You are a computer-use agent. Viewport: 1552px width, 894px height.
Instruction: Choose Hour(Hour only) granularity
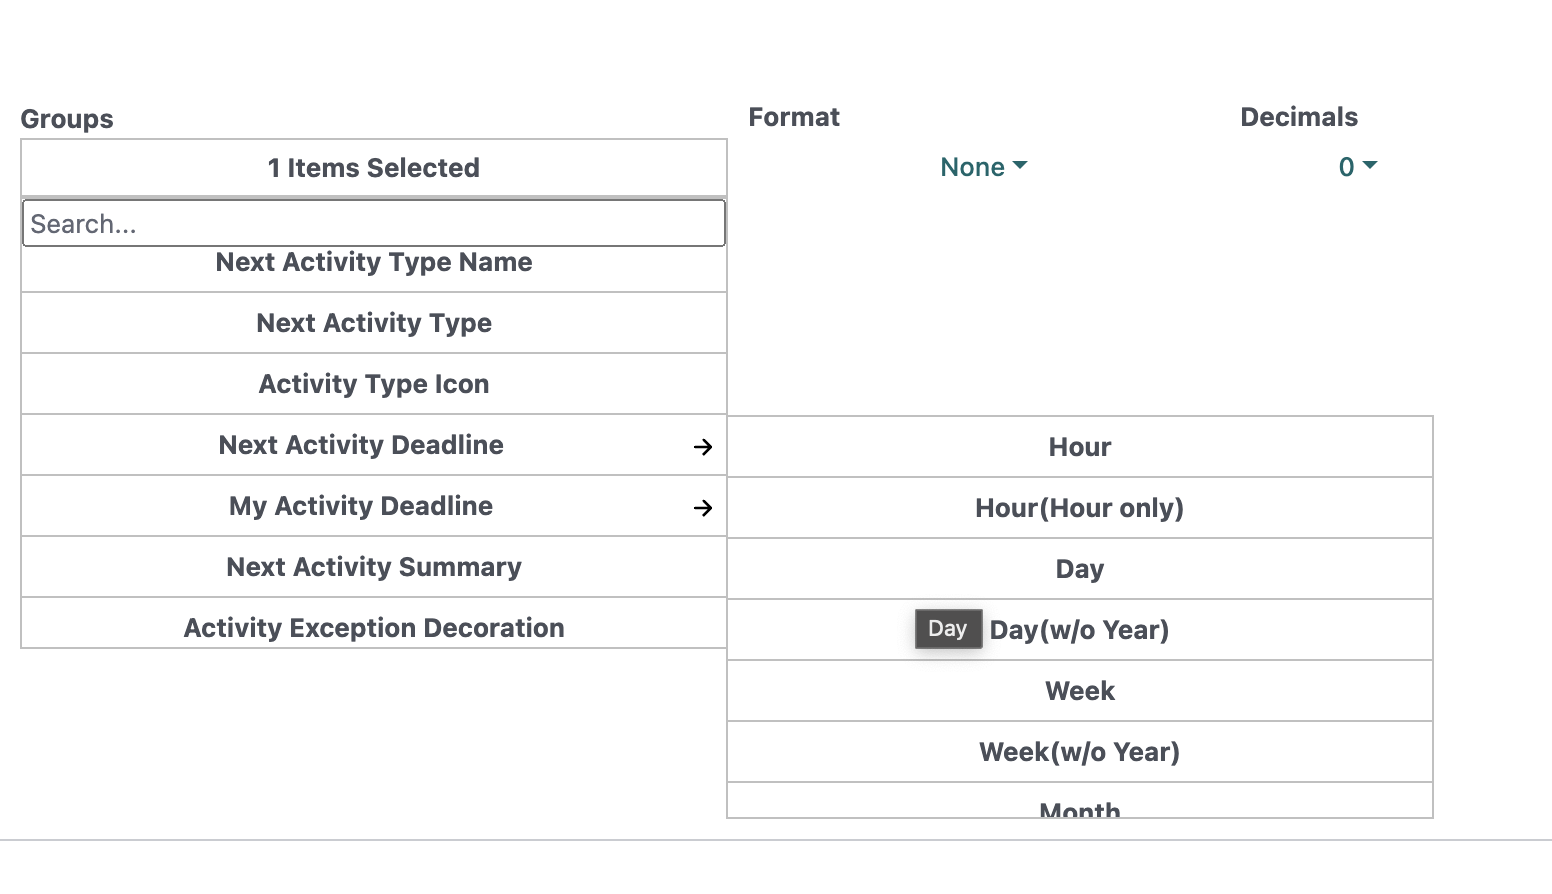tap(1080, 508)
